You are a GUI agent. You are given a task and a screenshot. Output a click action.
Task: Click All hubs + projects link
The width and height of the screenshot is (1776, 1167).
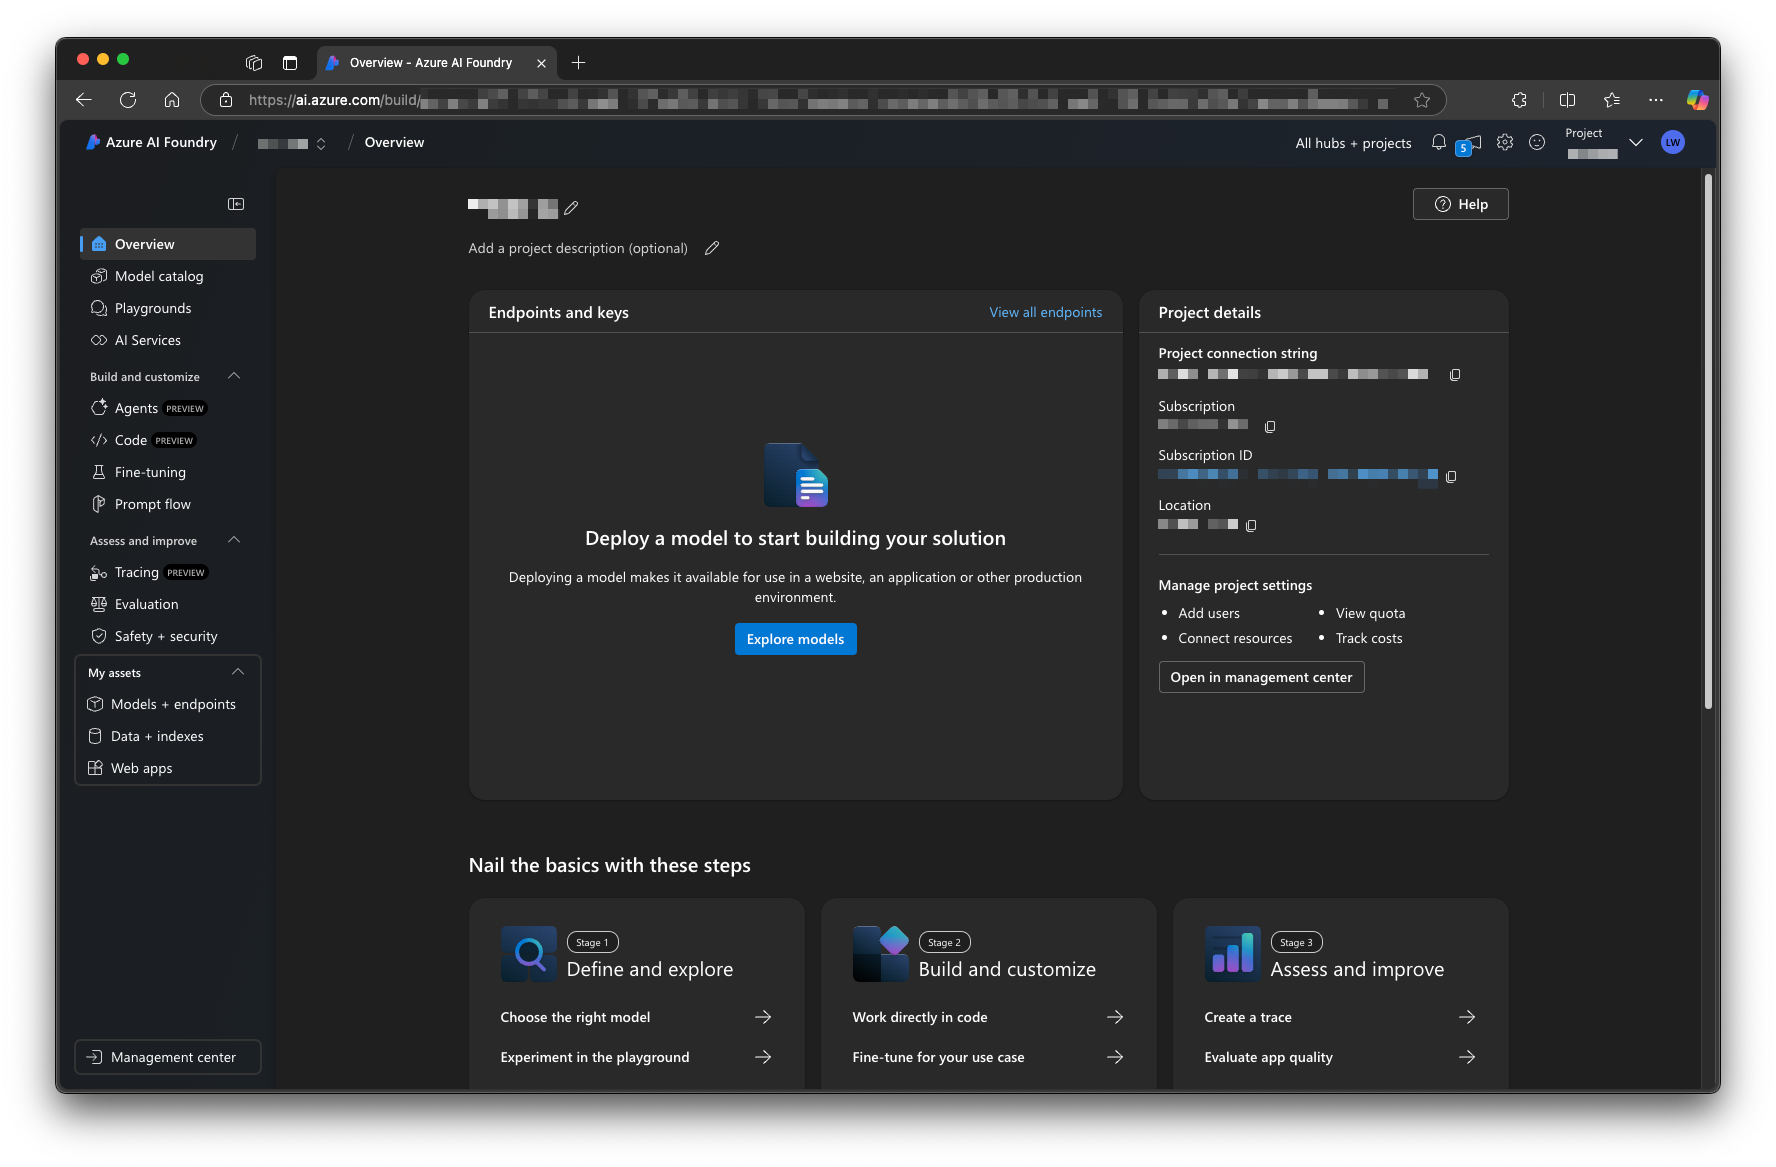tap(1353, 143)
